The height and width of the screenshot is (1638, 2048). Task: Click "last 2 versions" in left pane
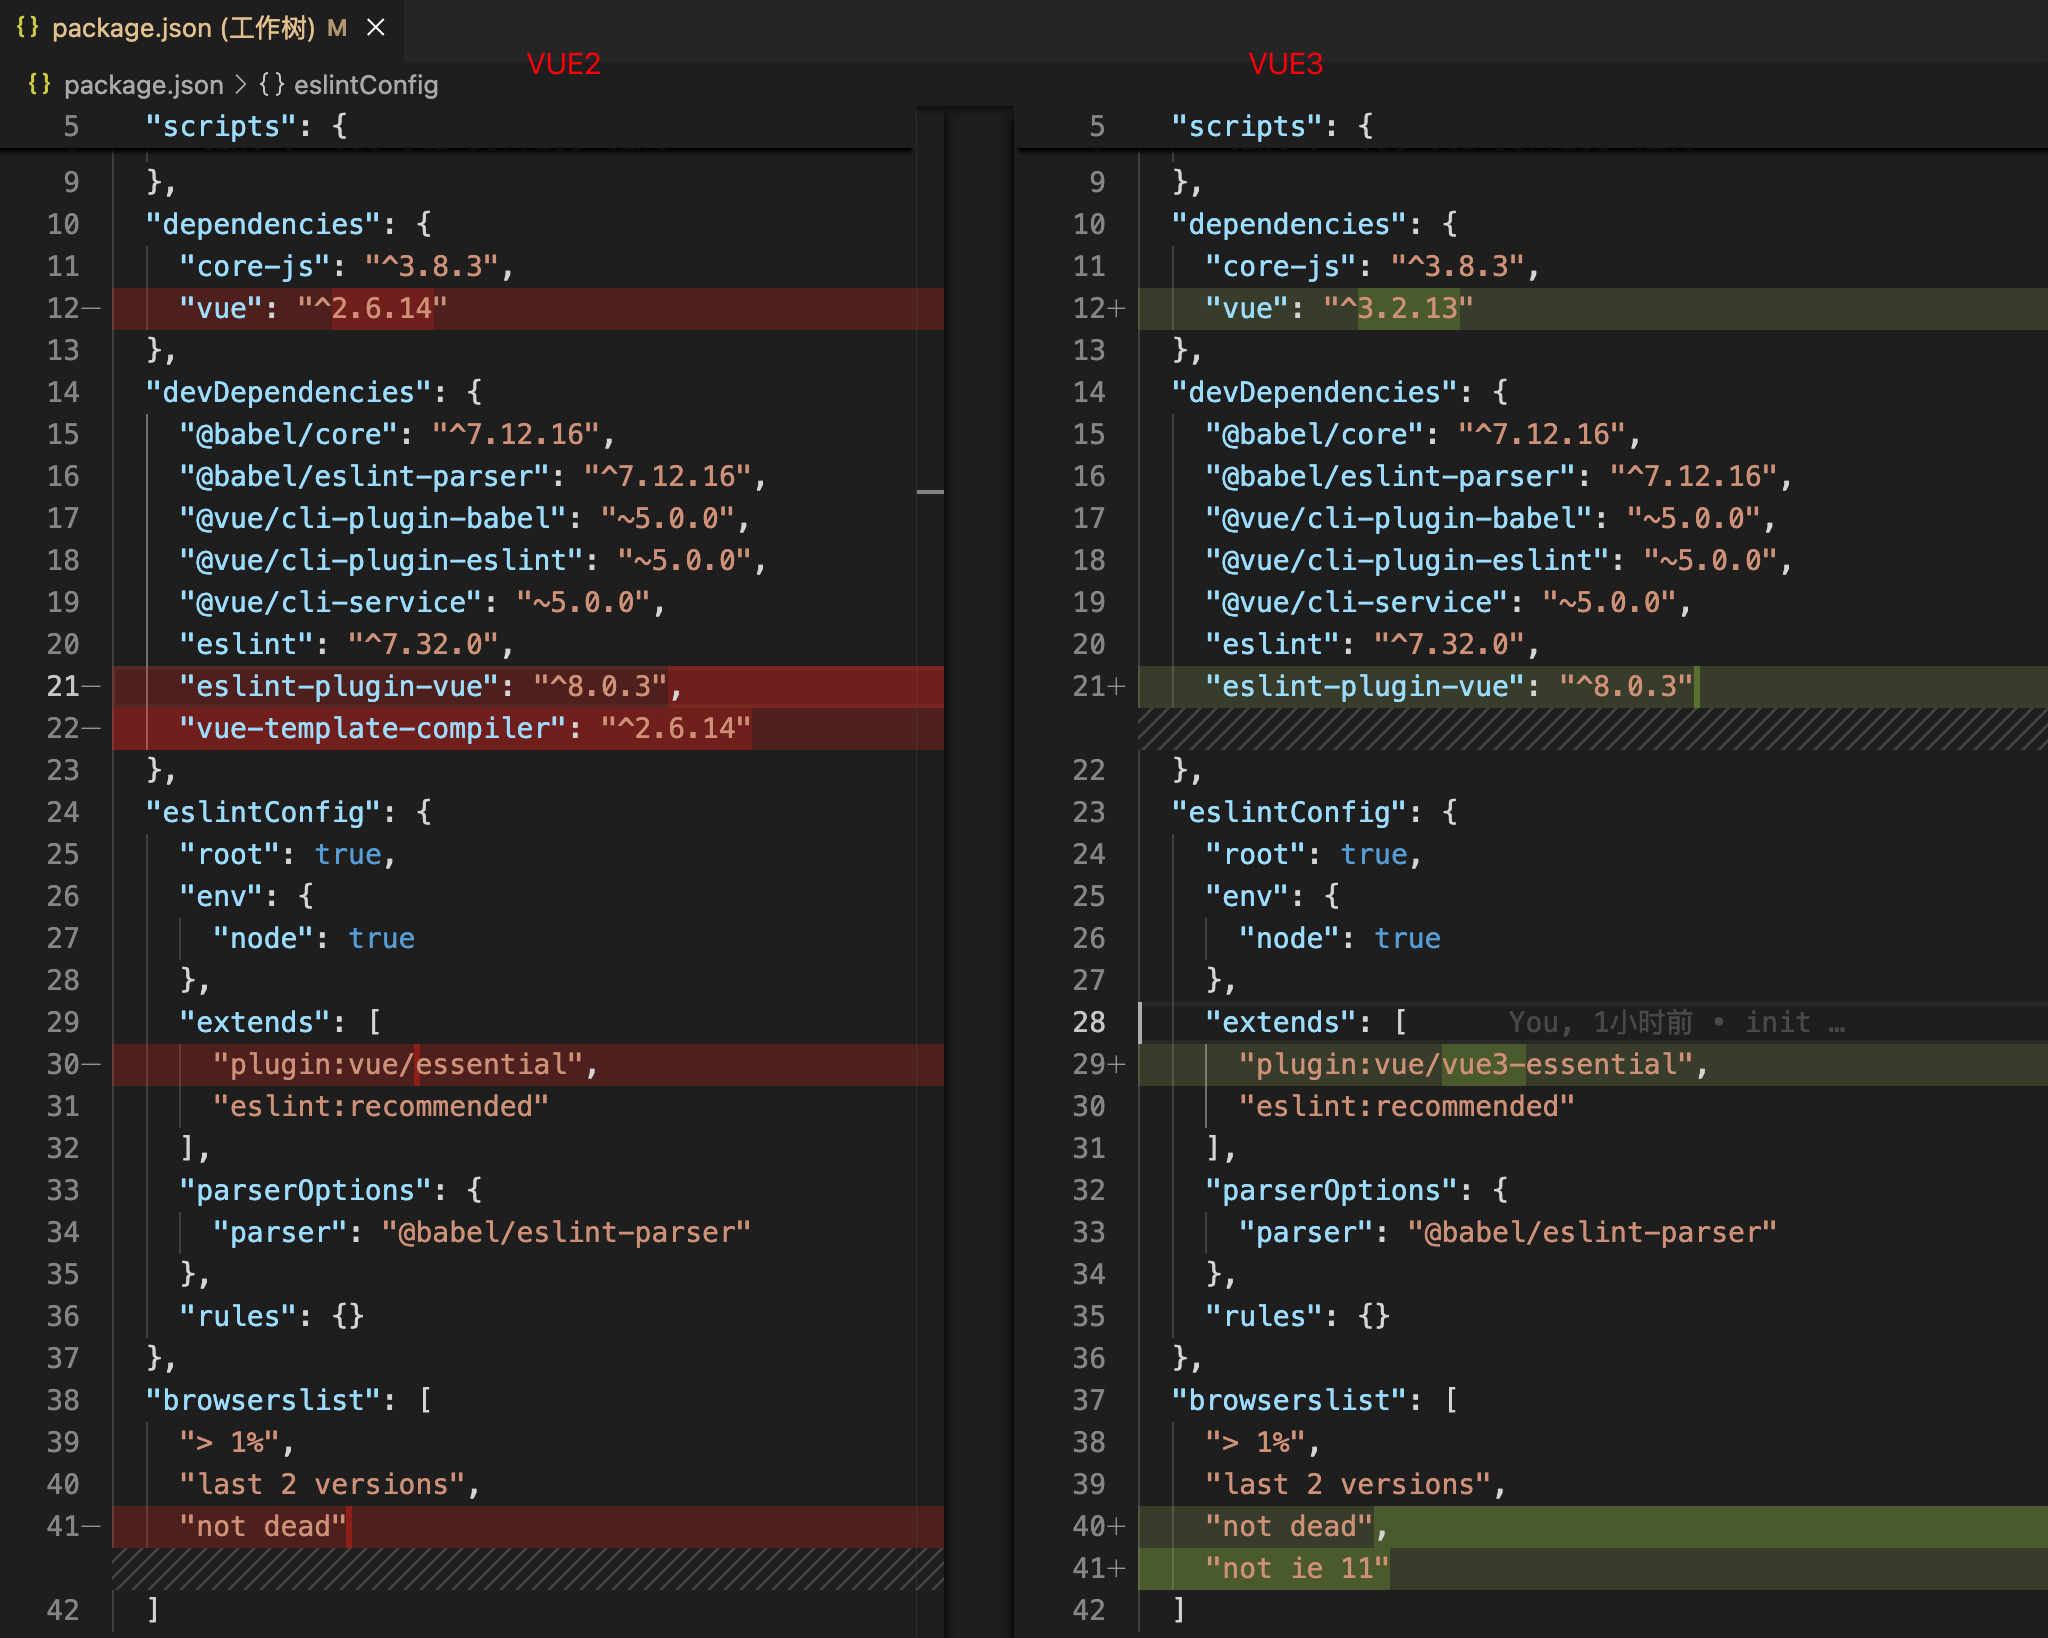(x=322, y=1484)
